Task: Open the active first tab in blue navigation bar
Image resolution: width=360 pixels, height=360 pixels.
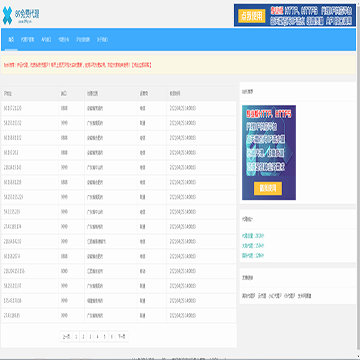Action: pyautogui.click(x=11, y=40)
